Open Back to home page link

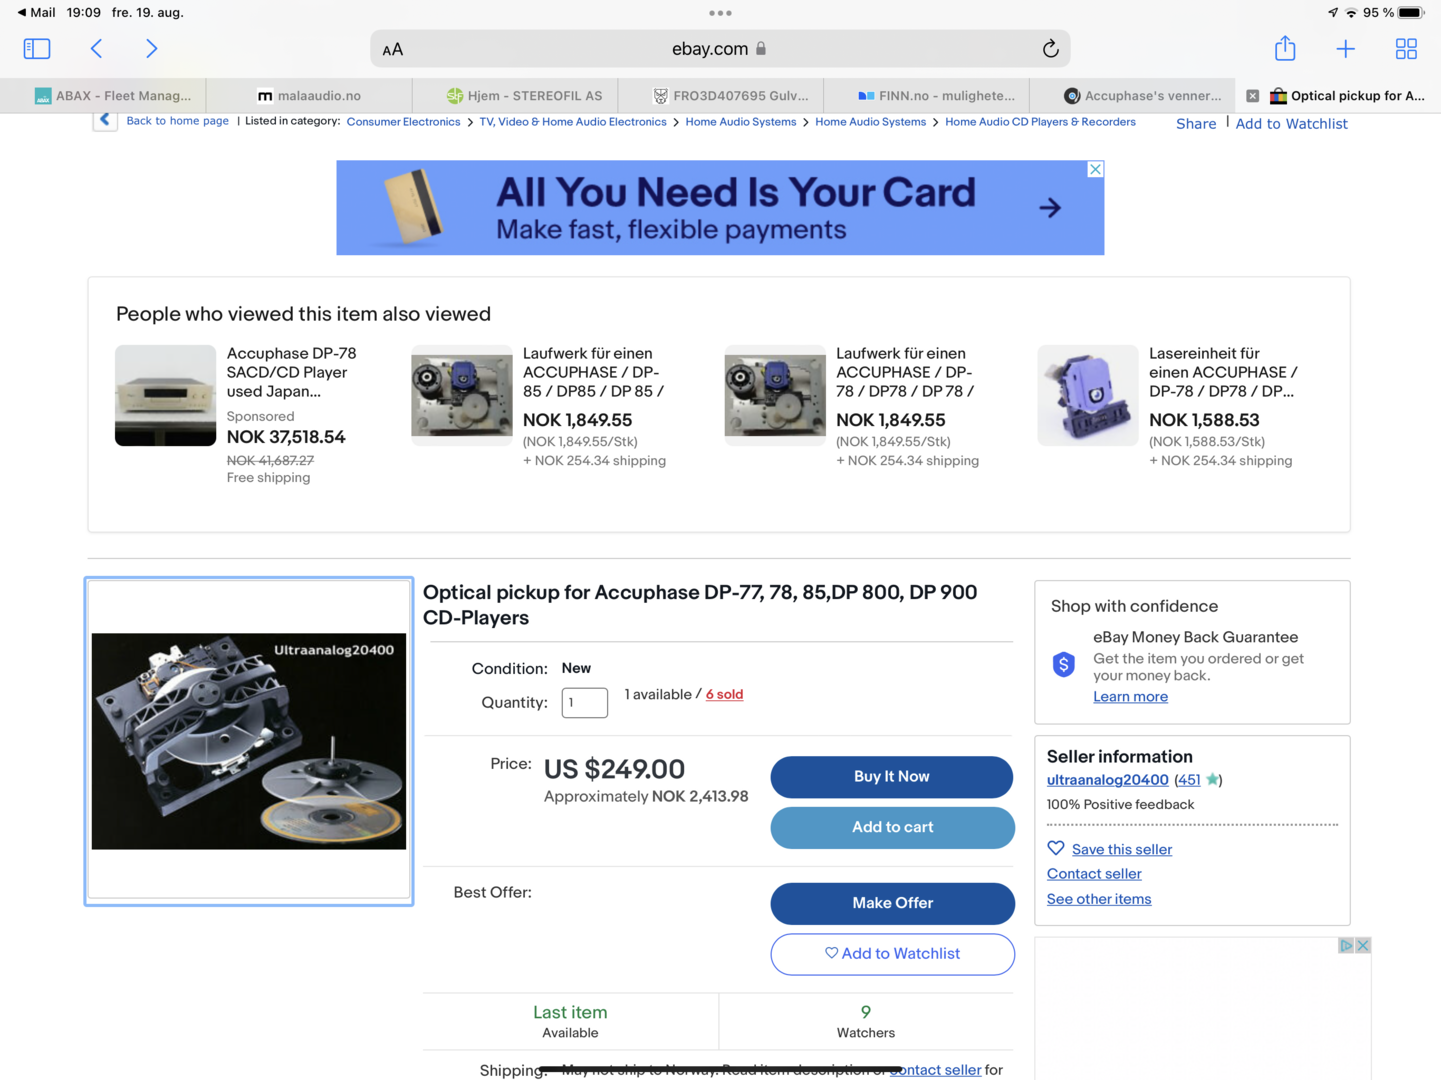pyautogui.click(x=177, y=121)
